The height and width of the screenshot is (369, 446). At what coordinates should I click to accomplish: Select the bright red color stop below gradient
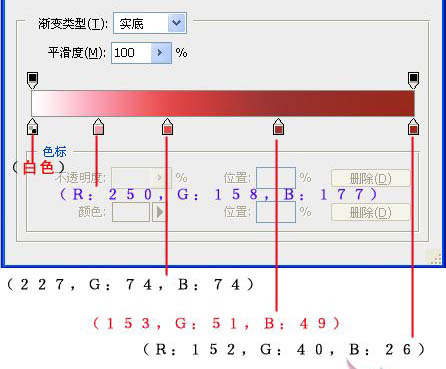click(x=167, y=126)
